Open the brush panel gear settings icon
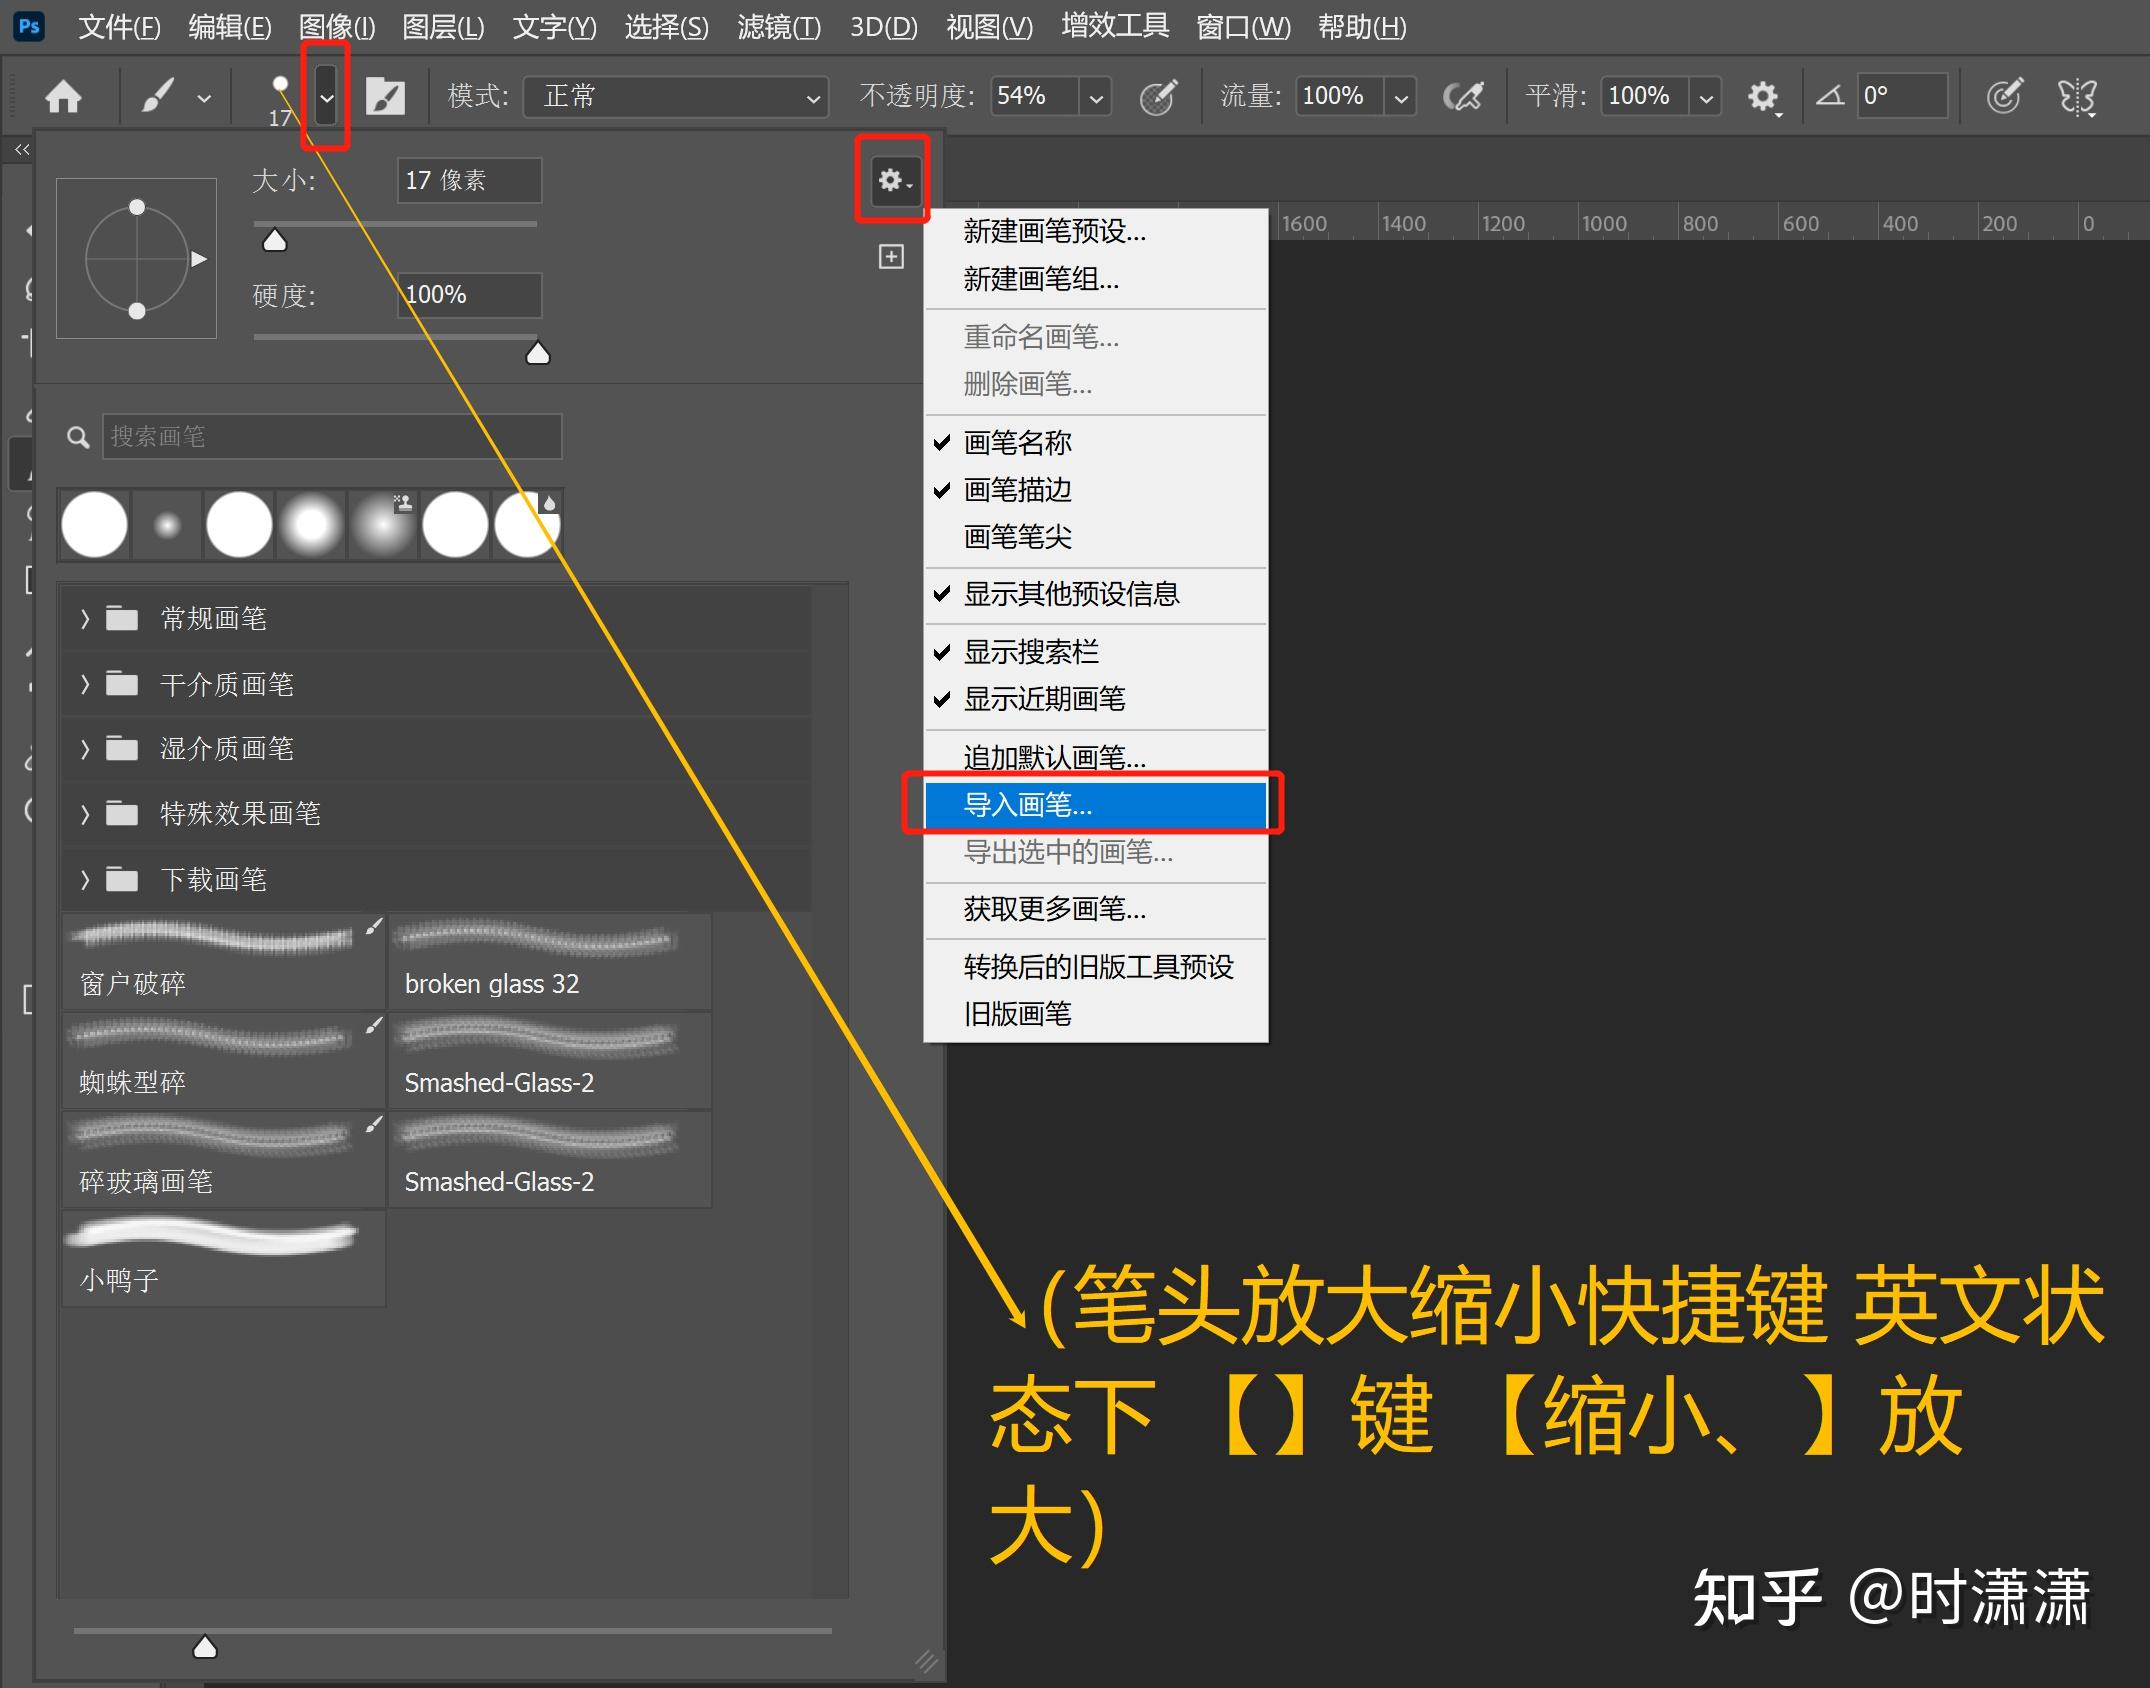 [890, 180]
